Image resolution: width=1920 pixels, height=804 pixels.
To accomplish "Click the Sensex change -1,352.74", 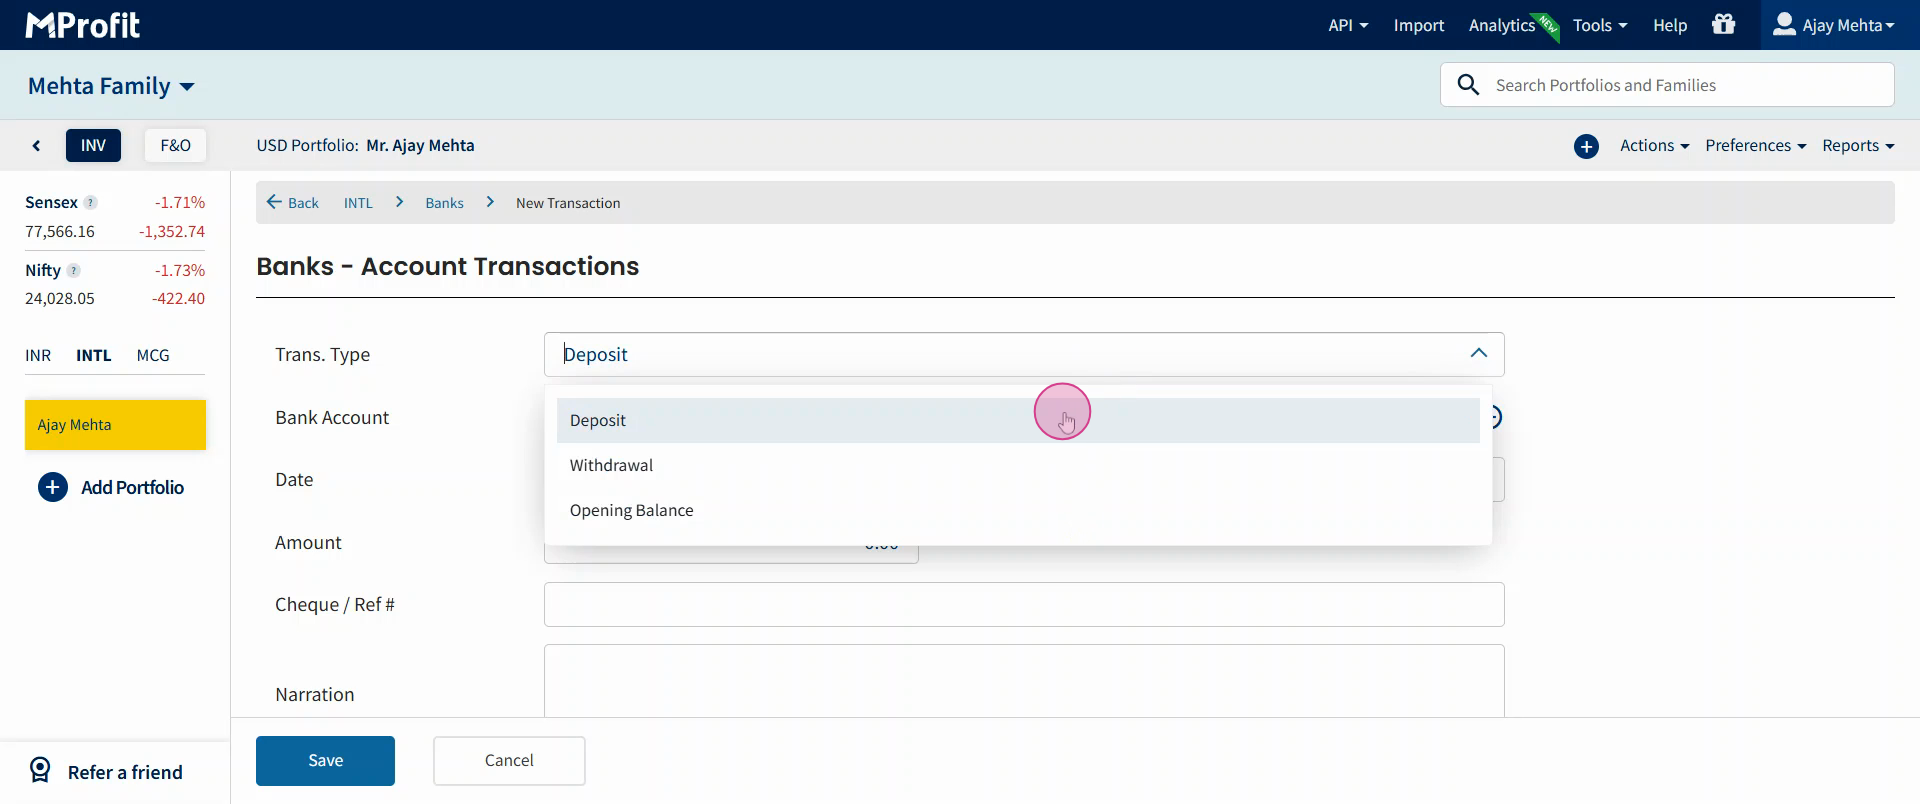I will point(172,231).
